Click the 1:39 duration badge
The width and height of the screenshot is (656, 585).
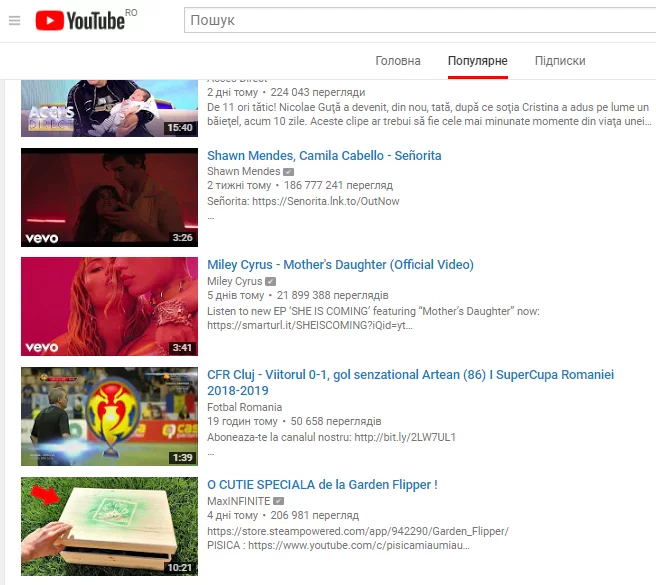(183, 458)
